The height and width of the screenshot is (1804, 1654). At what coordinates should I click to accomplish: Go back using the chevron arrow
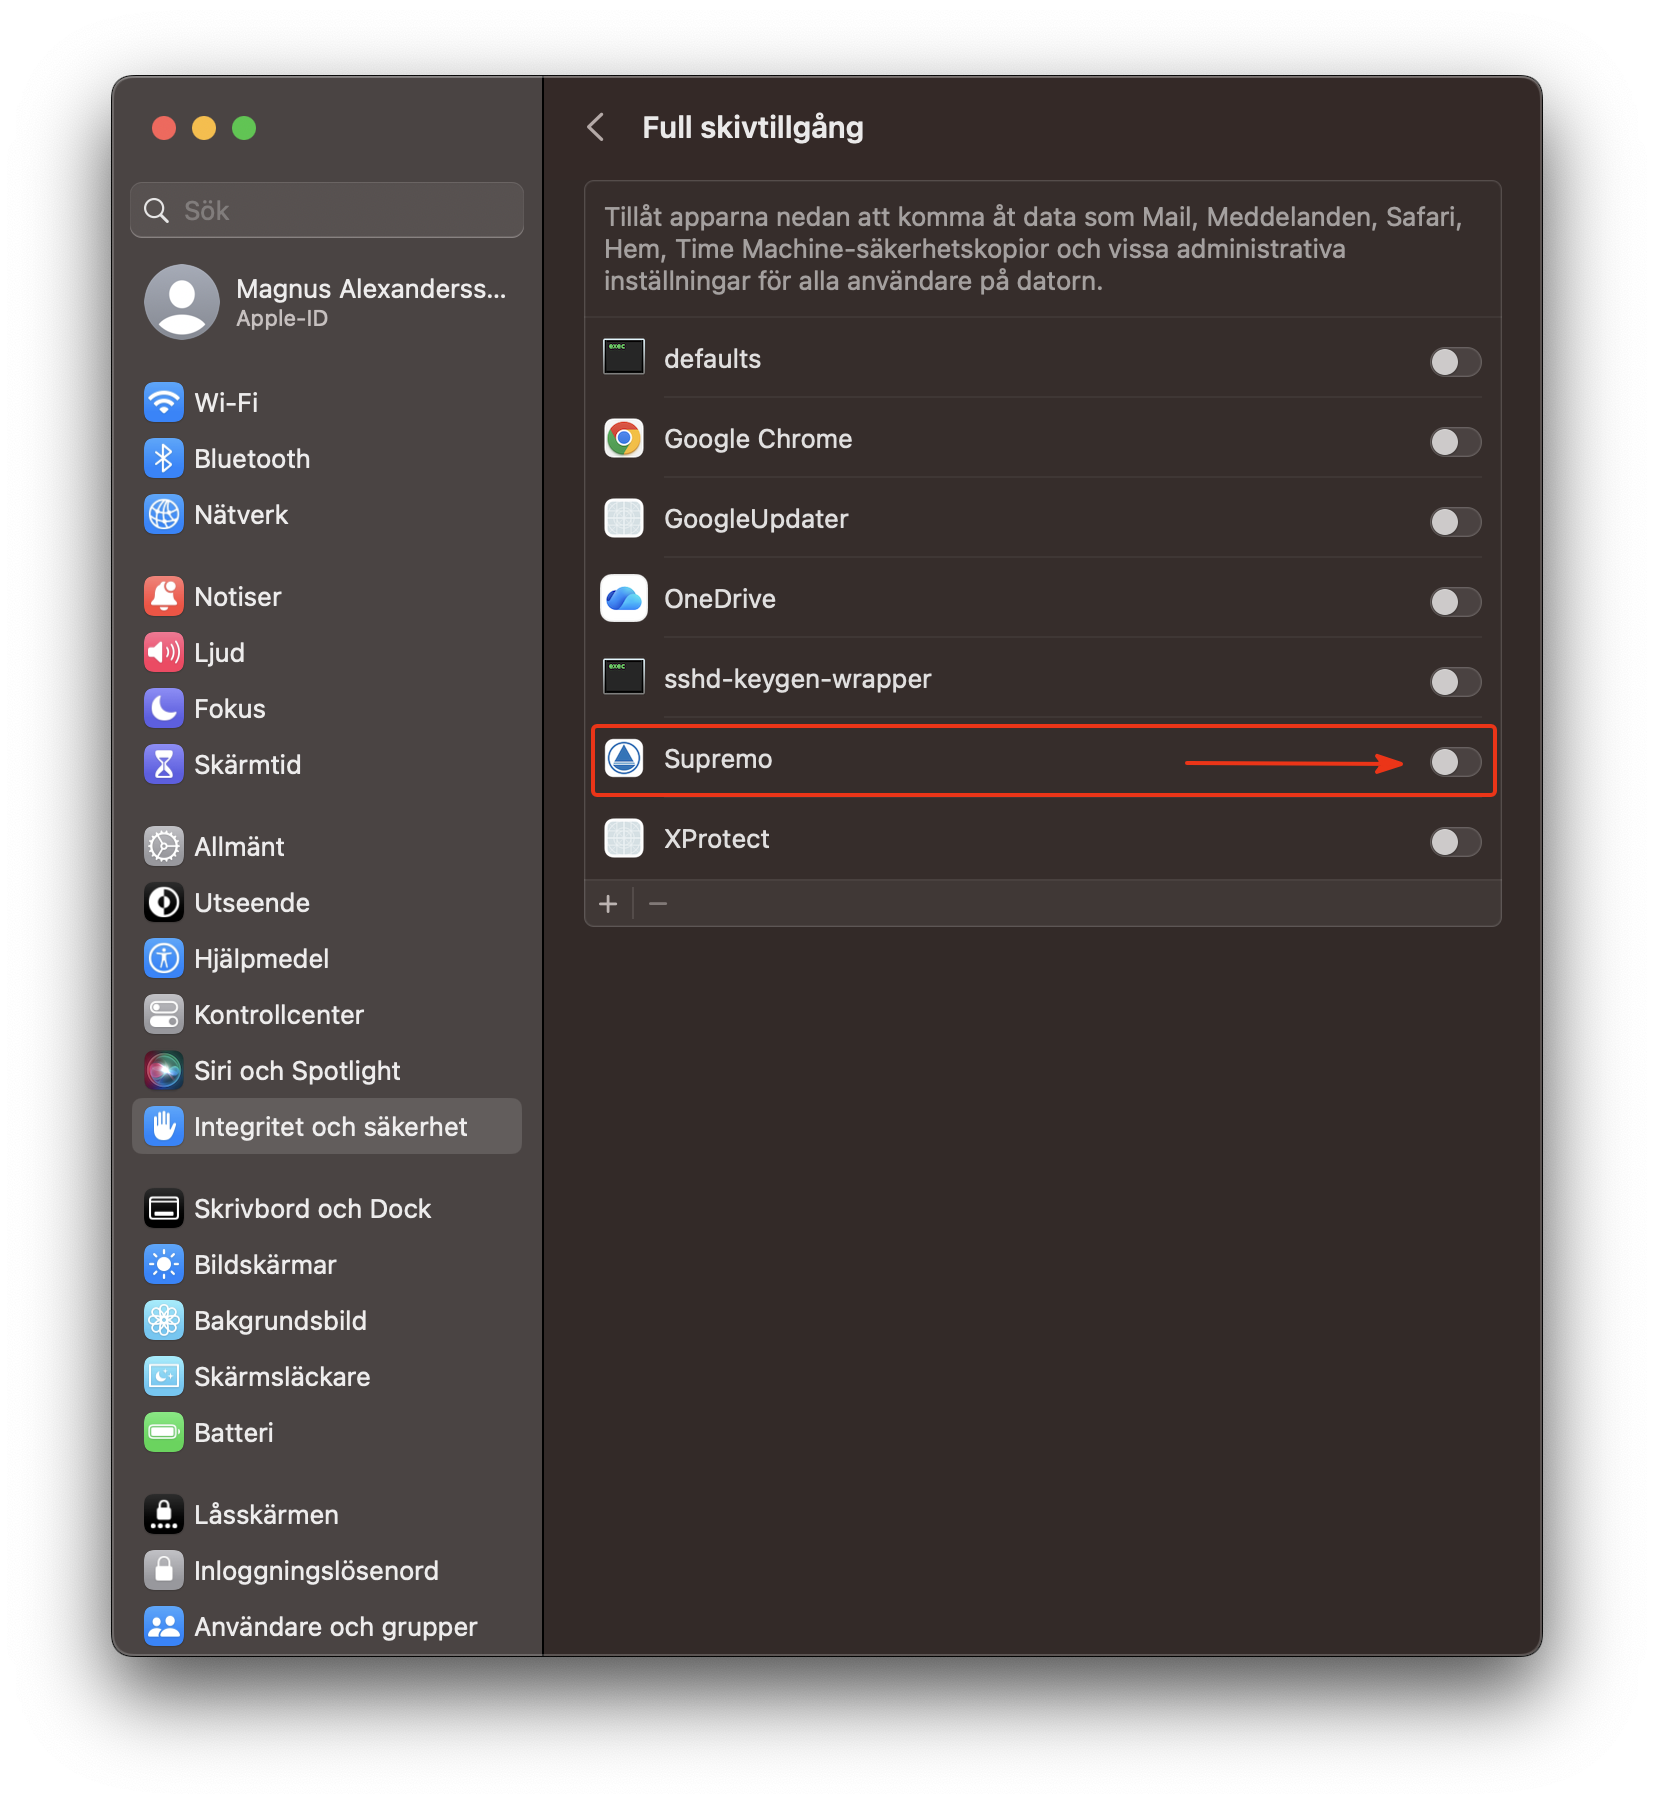[596, 127]
